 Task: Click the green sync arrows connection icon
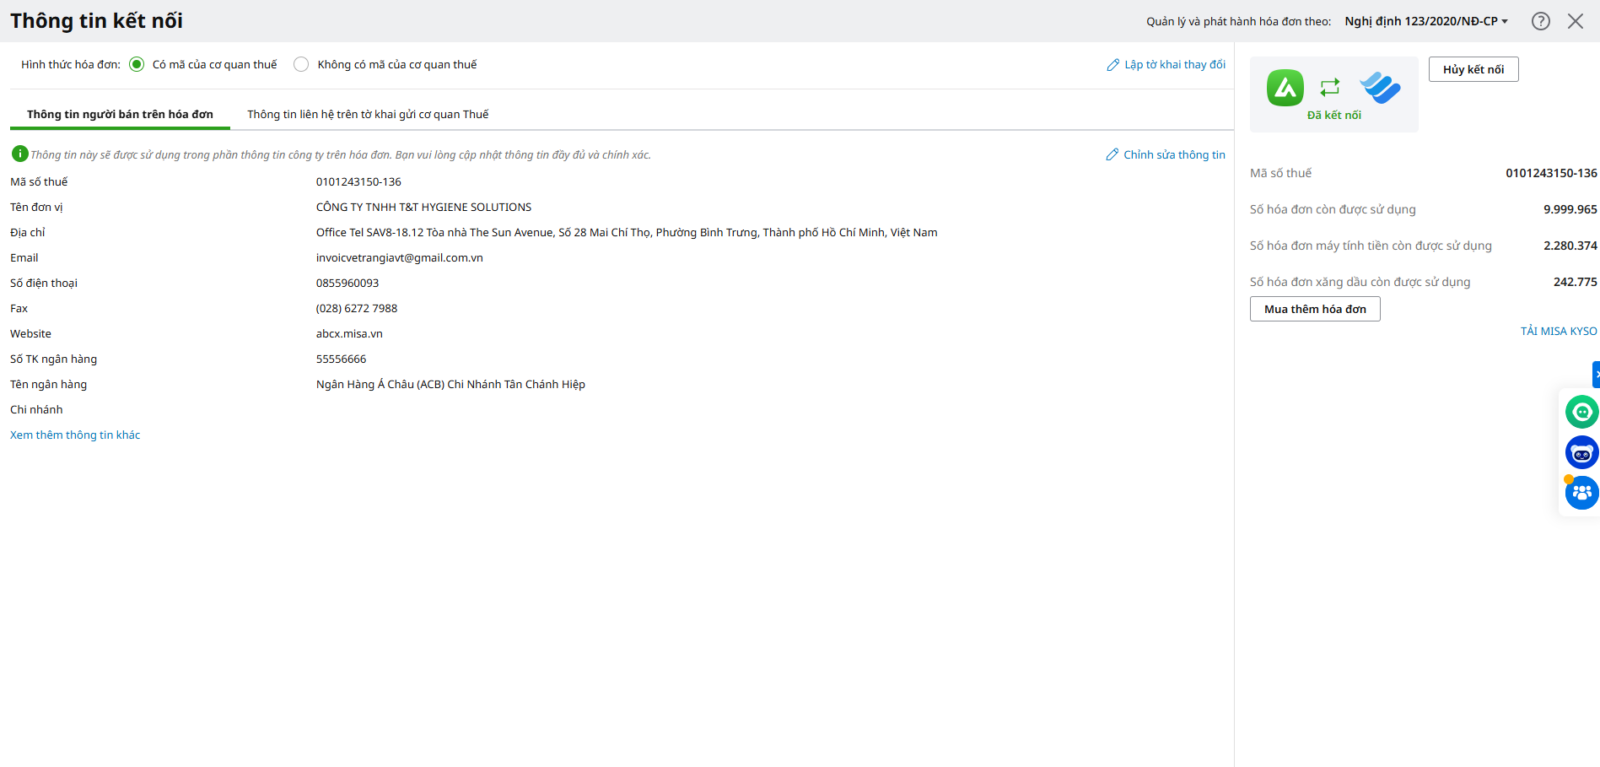1330,88
